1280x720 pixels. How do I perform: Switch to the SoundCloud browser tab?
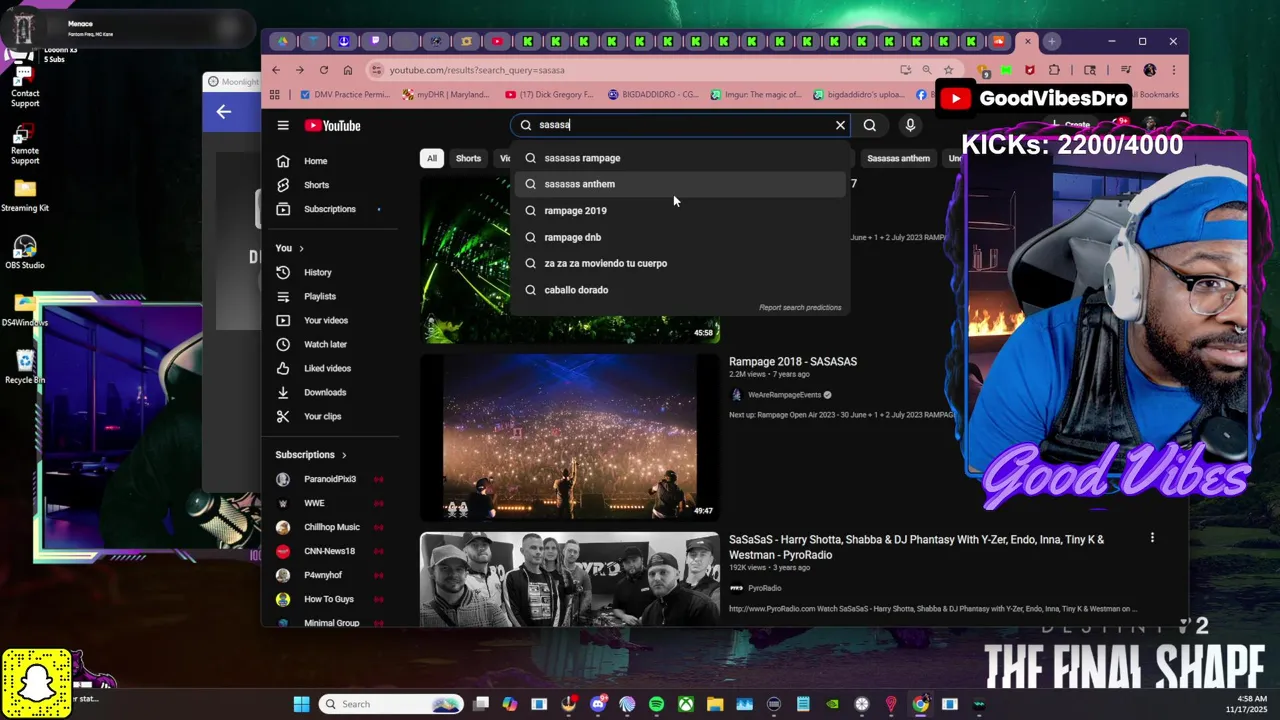pyautogui.click(x=998, y=41)
